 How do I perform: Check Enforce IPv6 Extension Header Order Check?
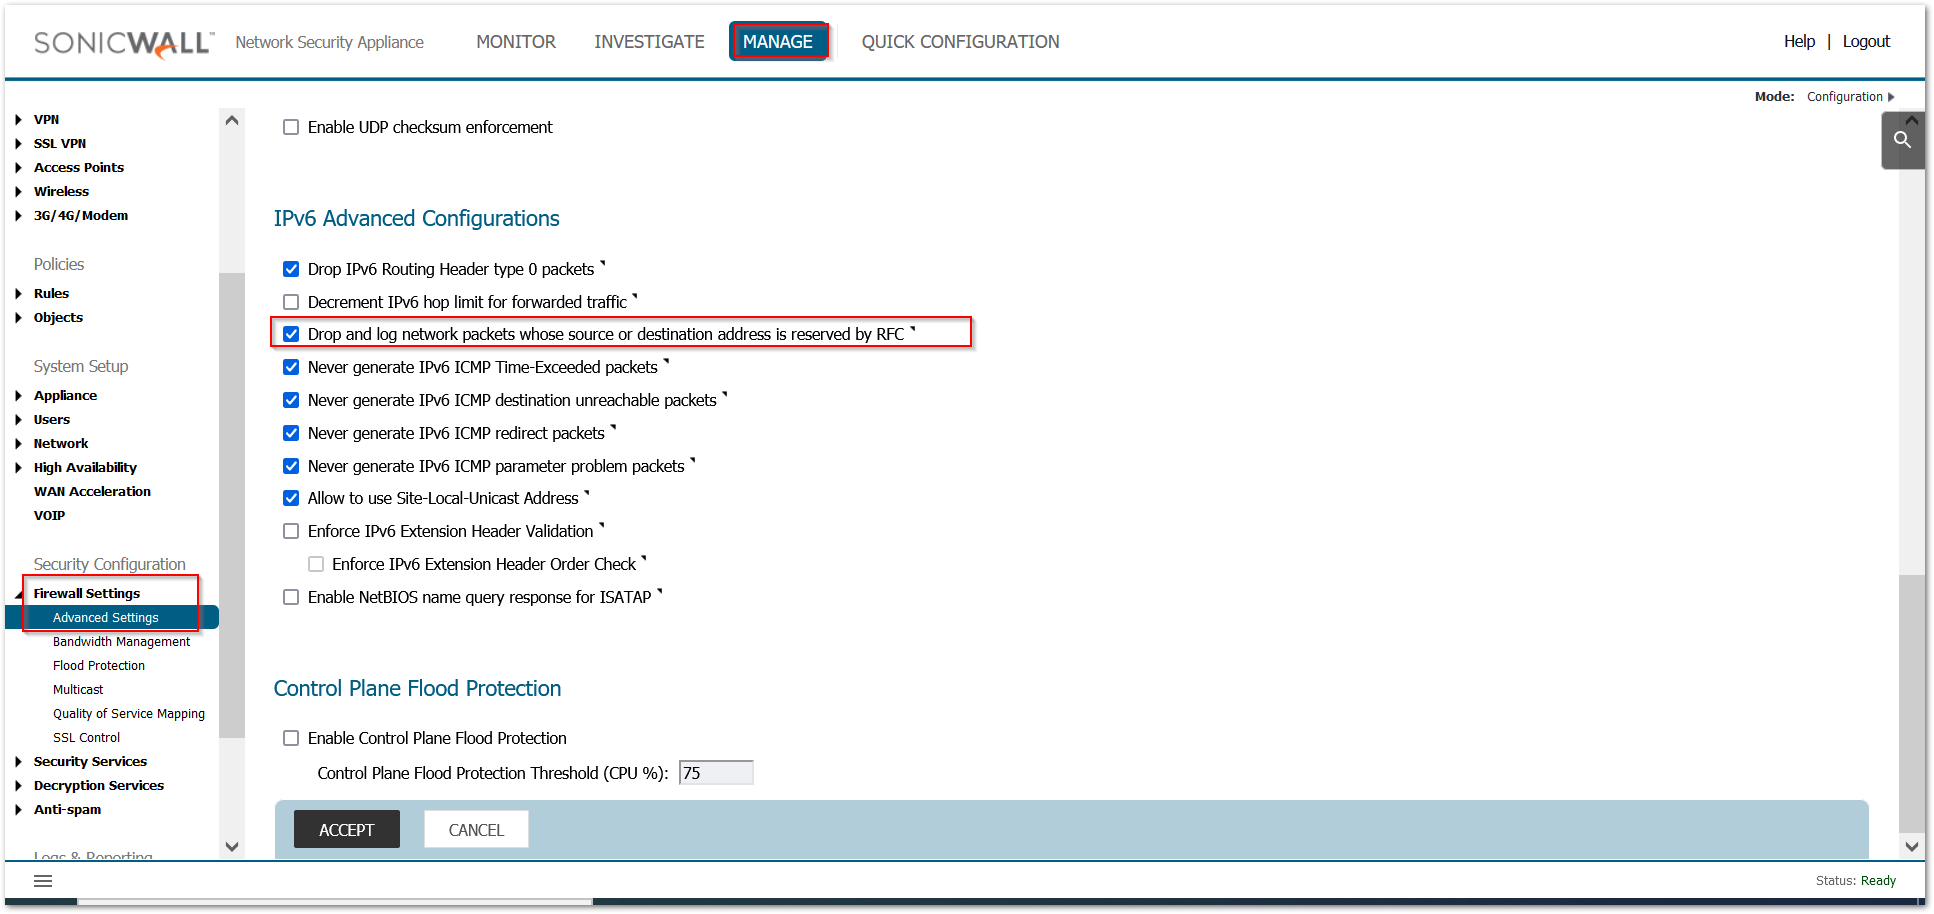[316, 564]
